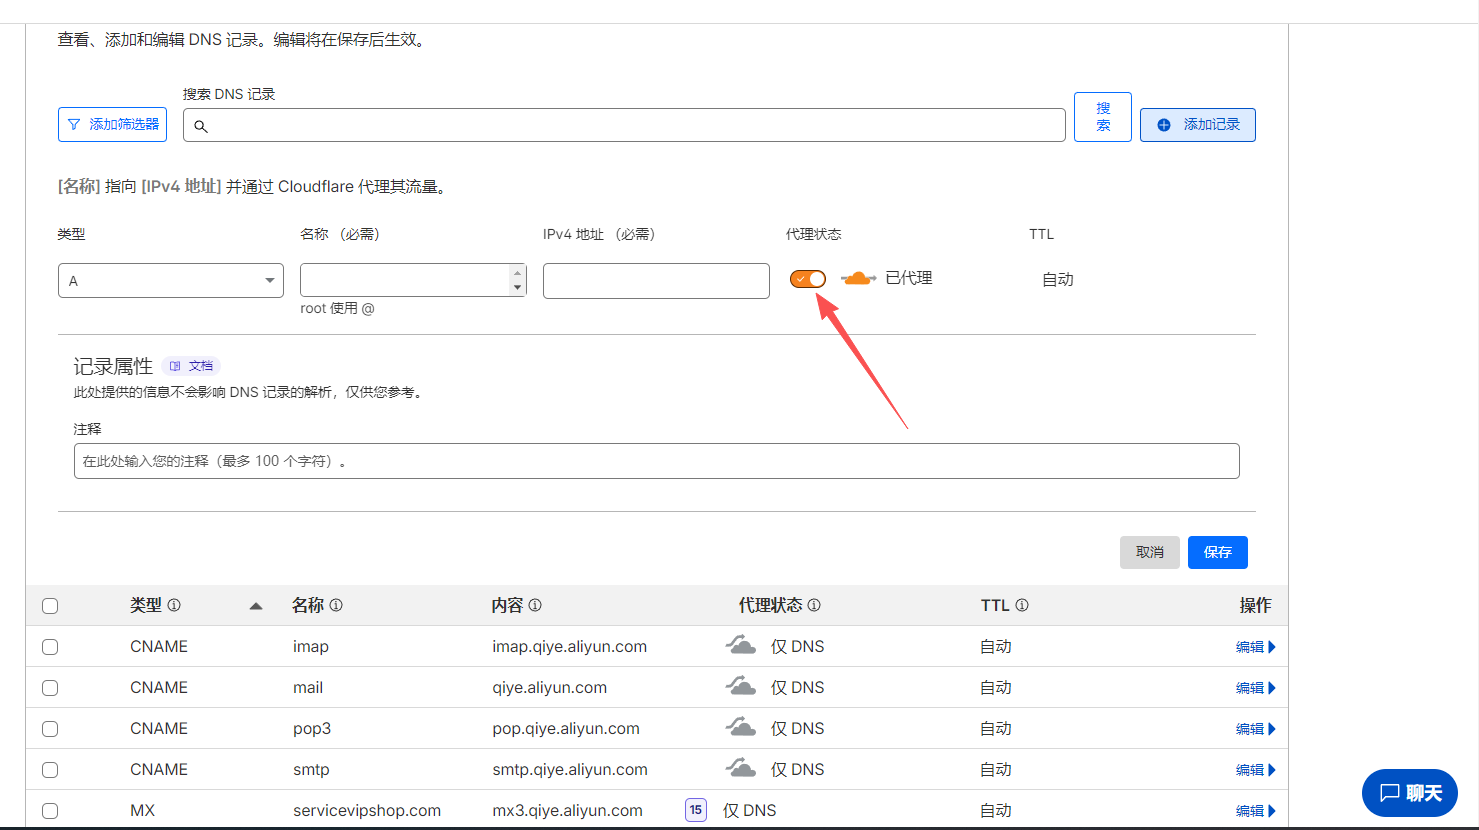Click the info icon next to 类型 header
This screenshot has height=830, width=1479.
click(x=174, y=605)
